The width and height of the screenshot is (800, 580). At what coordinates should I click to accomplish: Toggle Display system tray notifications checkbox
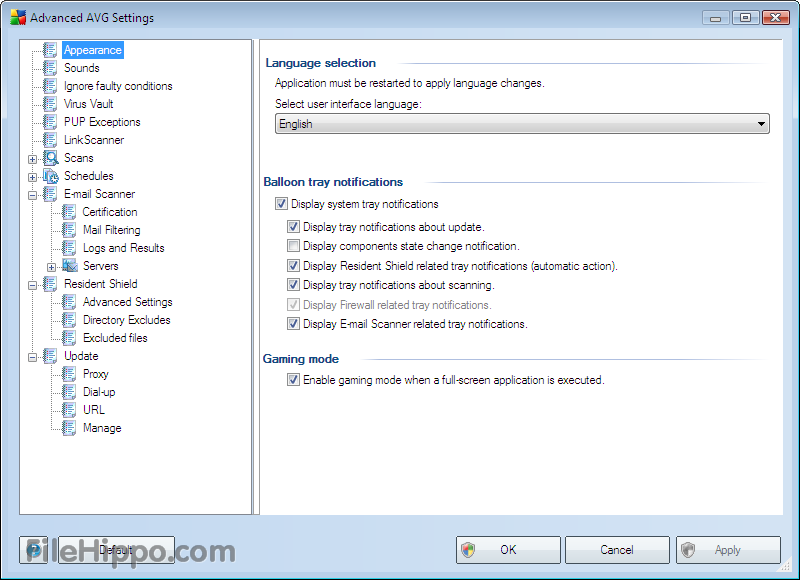[x=281, y=204]
